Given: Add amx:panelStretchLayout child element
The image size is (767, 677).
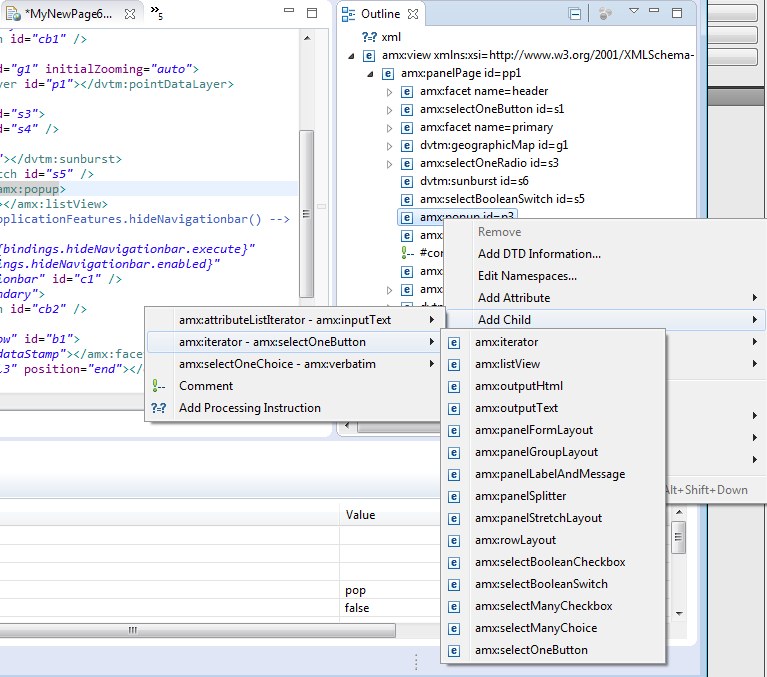Looking at the screenshot, I should click(553, 518).
